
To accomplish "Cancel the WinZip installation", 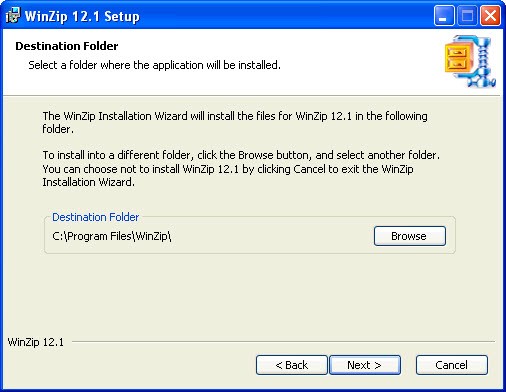I will (x=452, y=365).
